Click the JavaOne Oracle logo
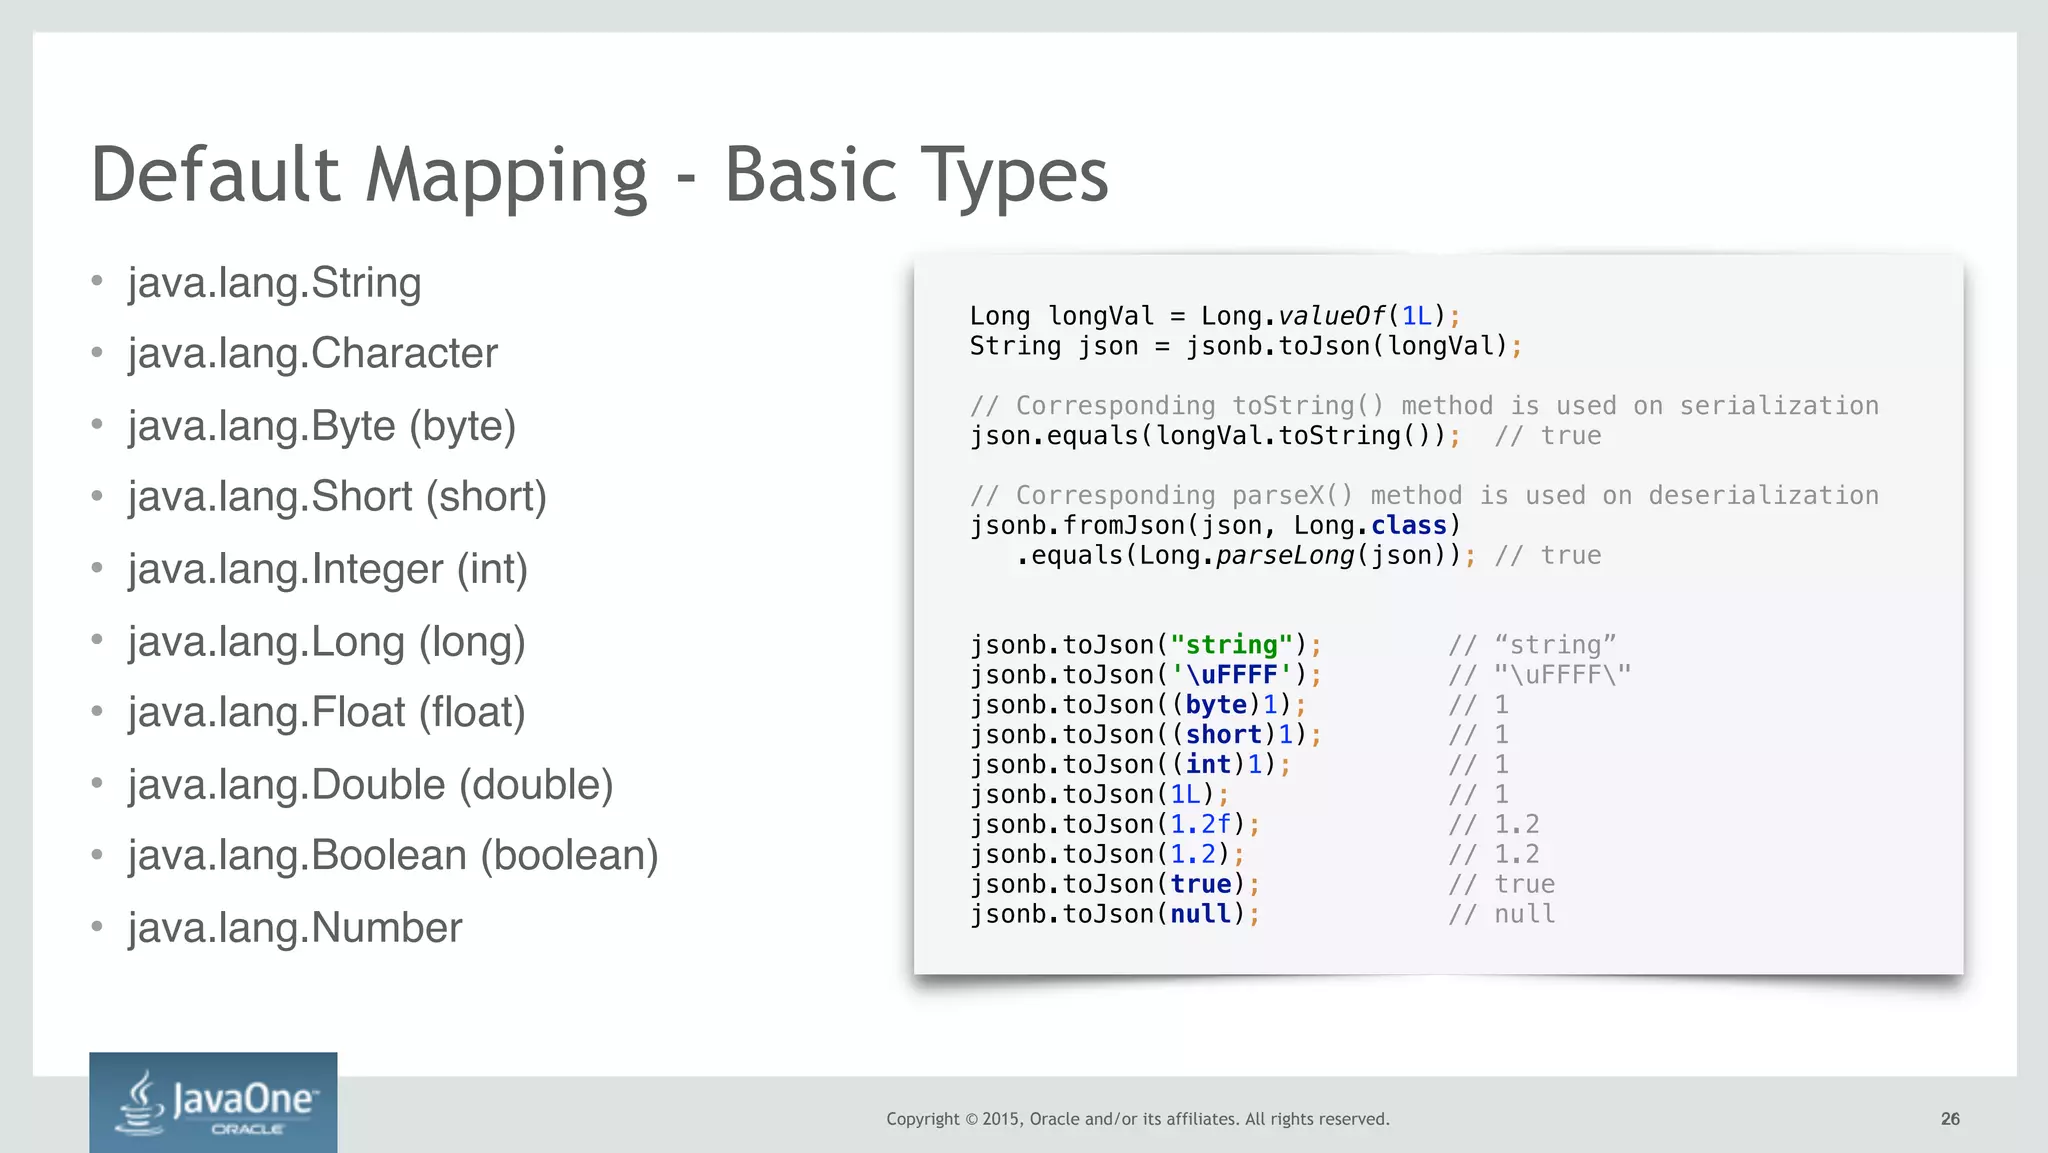Screen dimensions: 2048x1153 [x=213, y=1102]
